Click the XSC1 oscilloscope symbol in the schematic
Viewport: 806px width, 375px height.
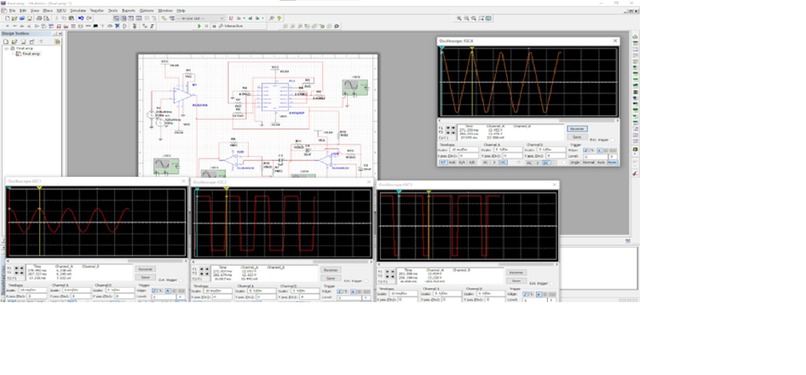[x=166, y=165]
